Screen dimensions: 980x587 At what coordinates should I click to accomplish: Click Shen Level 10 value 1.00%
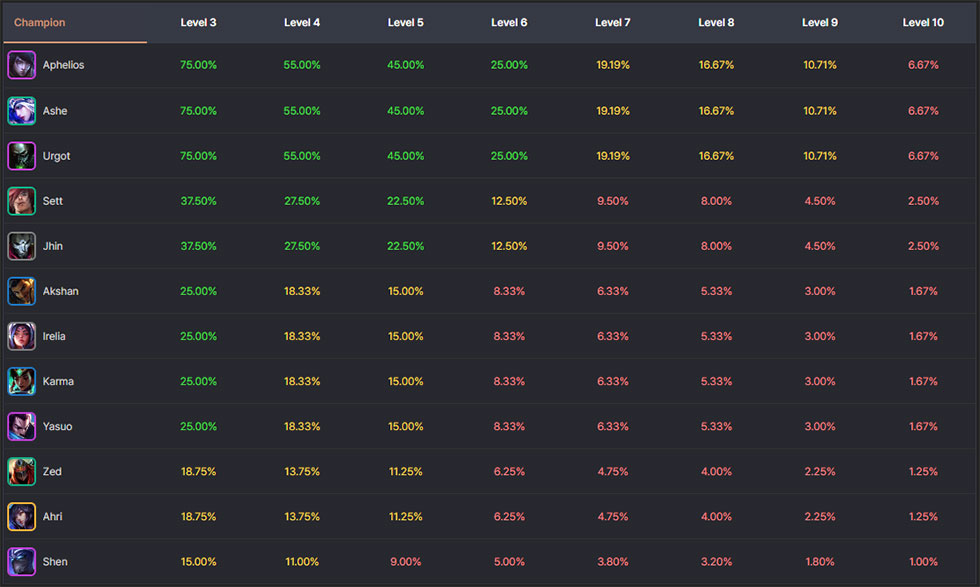pos(923,561)
